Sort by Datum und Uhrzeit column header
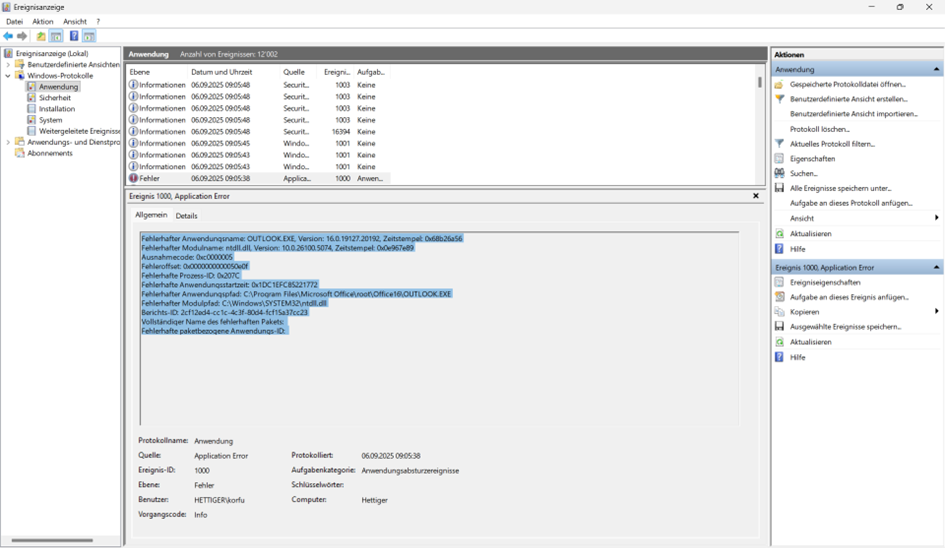Viewport: 945px width, 548px height. pos(234,72)
